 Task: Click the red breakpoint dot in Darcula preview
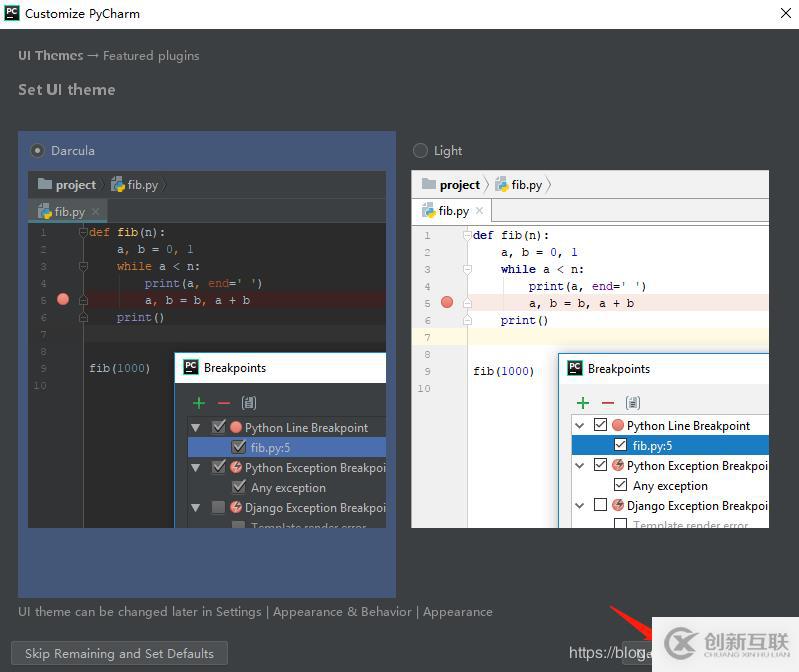point(63,300)
